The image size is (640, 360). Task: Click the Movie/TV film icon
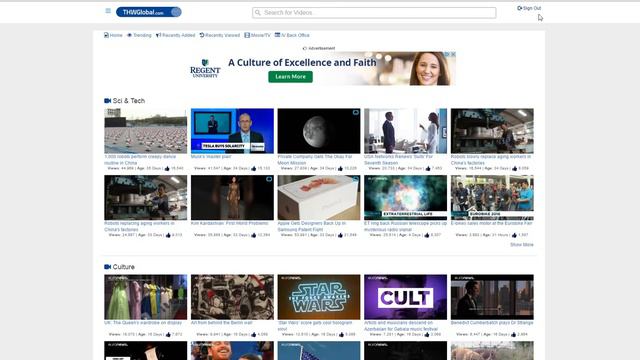click(247, 35)
